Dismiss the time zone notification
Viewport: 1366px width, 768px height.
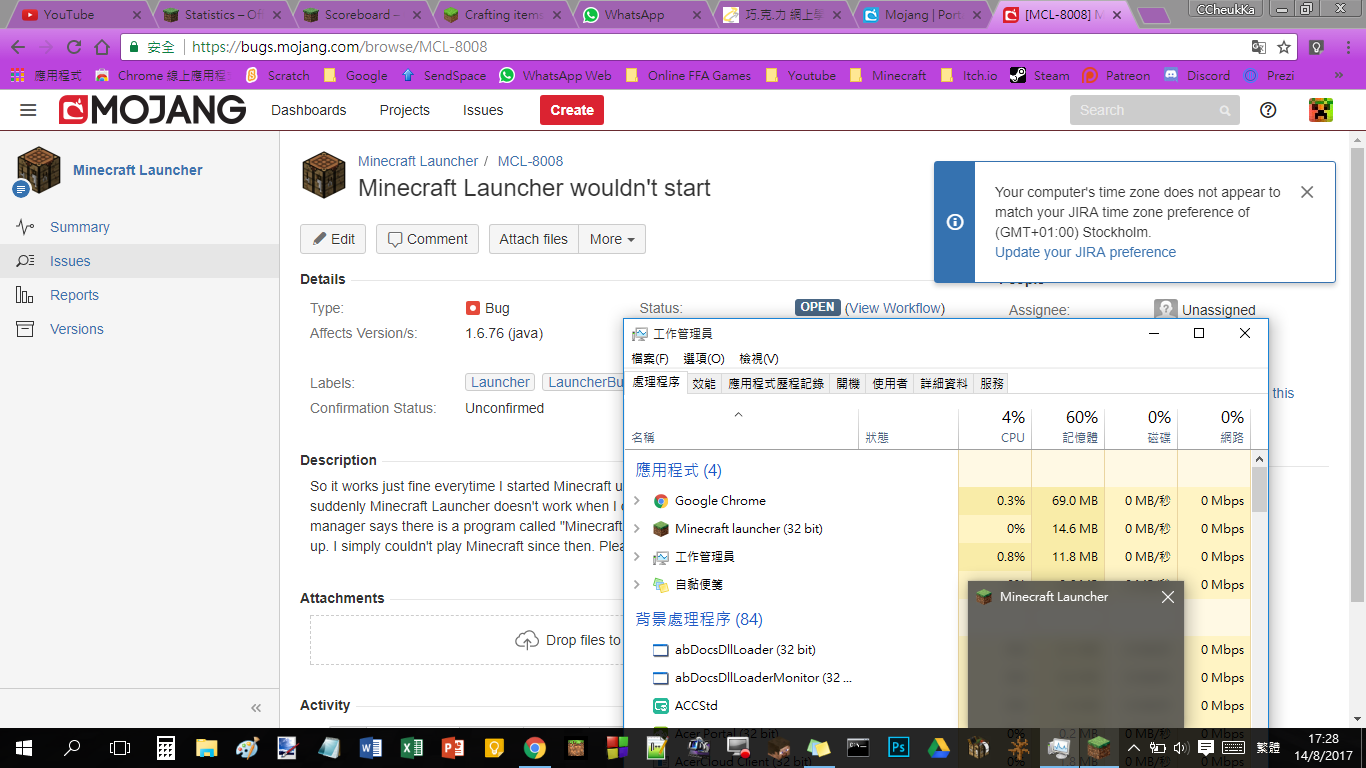1307,192
